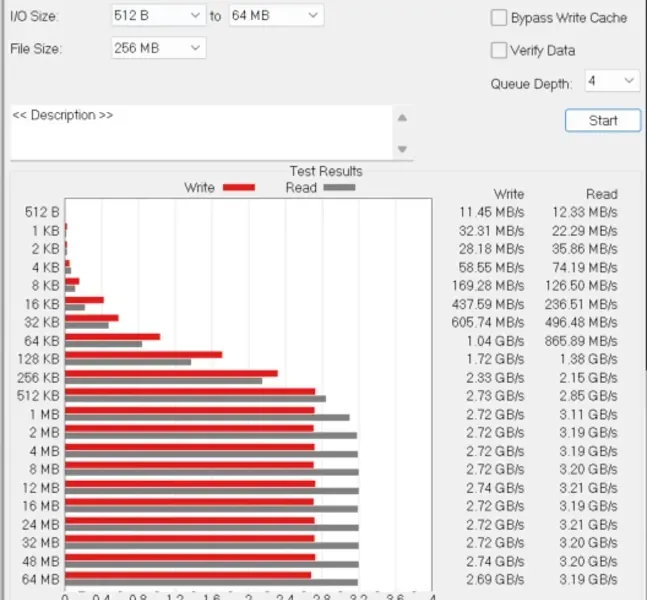
Task: Click the 605.74 MB/s write value
Action: click(x=488, y=322)
